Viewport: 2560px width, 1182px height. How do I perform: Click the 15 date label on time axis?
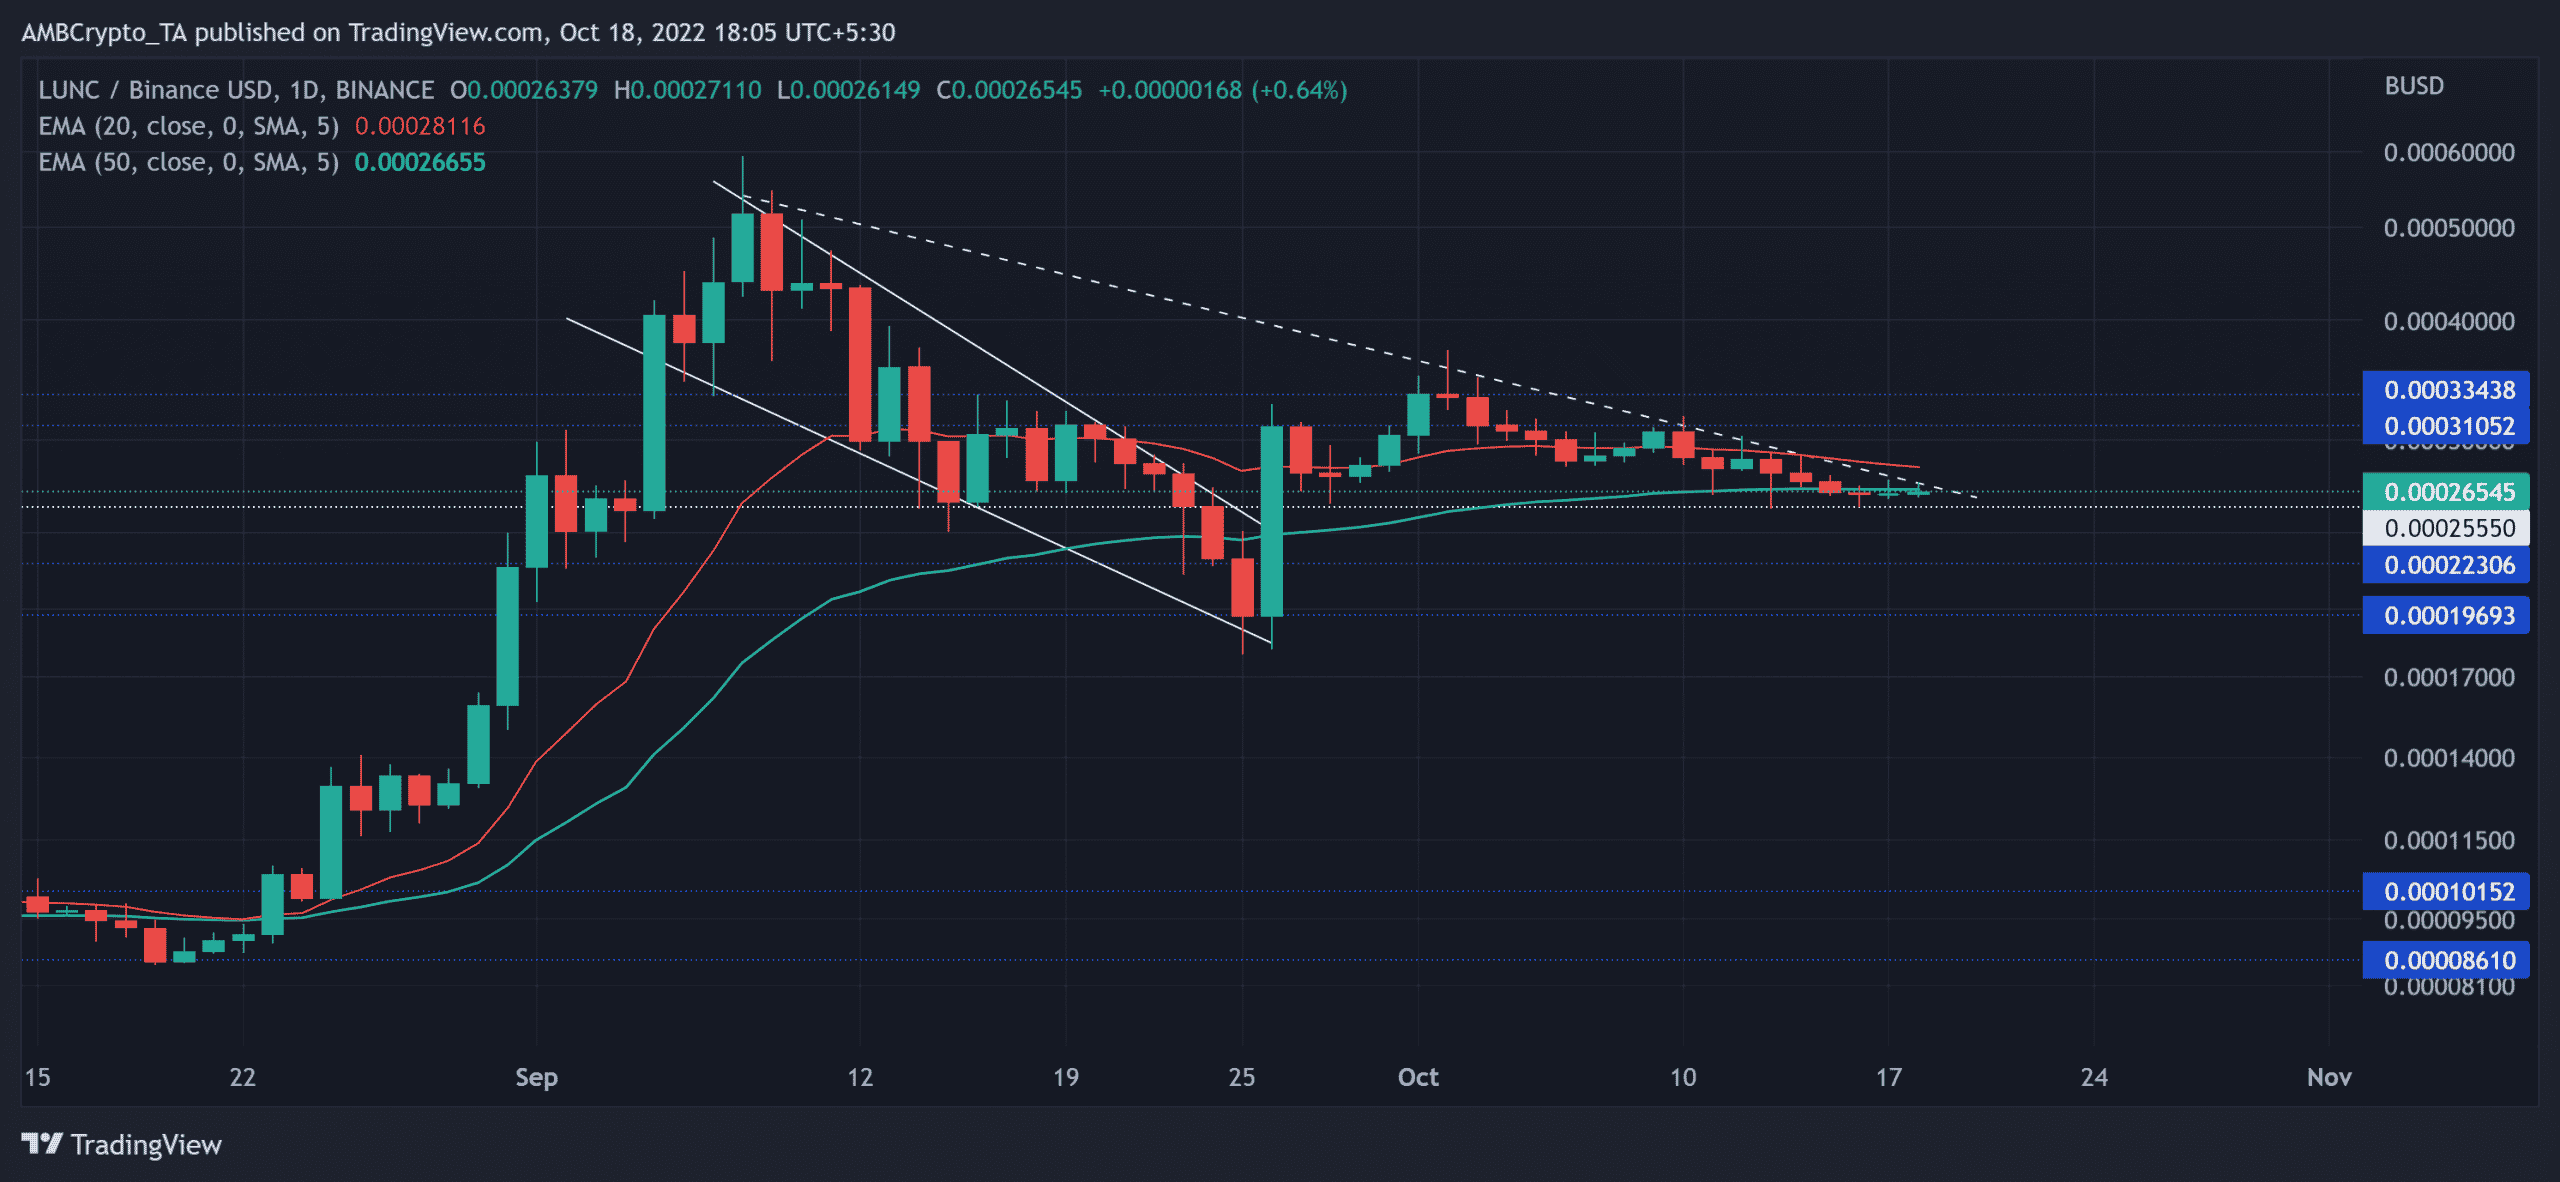coord(37,1077)
